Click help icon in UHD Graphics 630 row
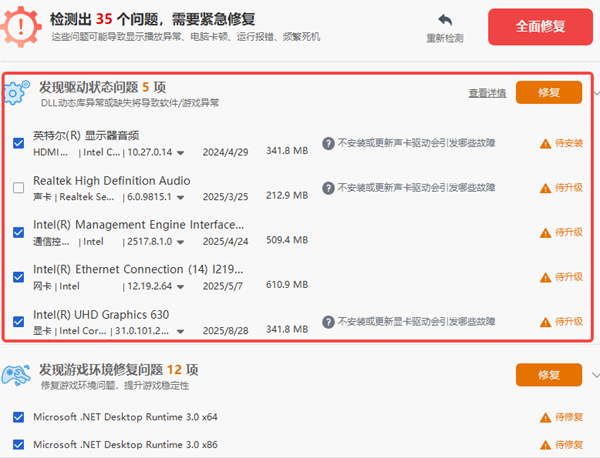The height and width of the screenshot is (458, 600). coord(327,321)
